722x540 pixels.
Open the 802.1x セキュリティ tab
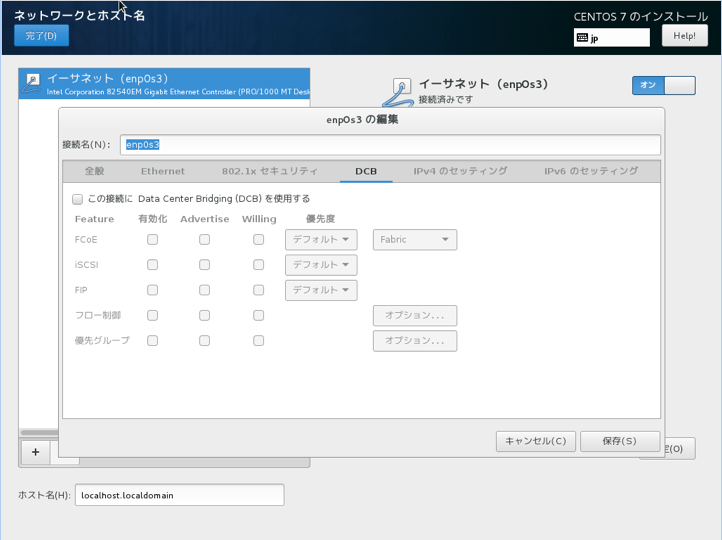[270, 171]
